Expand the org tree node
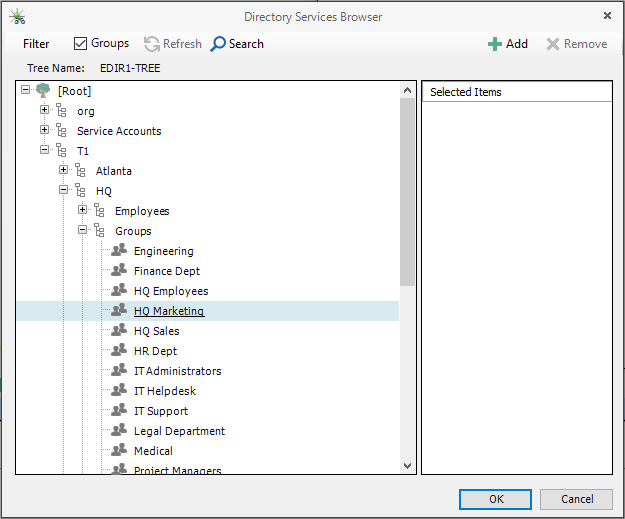Image resolution: width=625 pixels, height=519 pixels. 45,111
